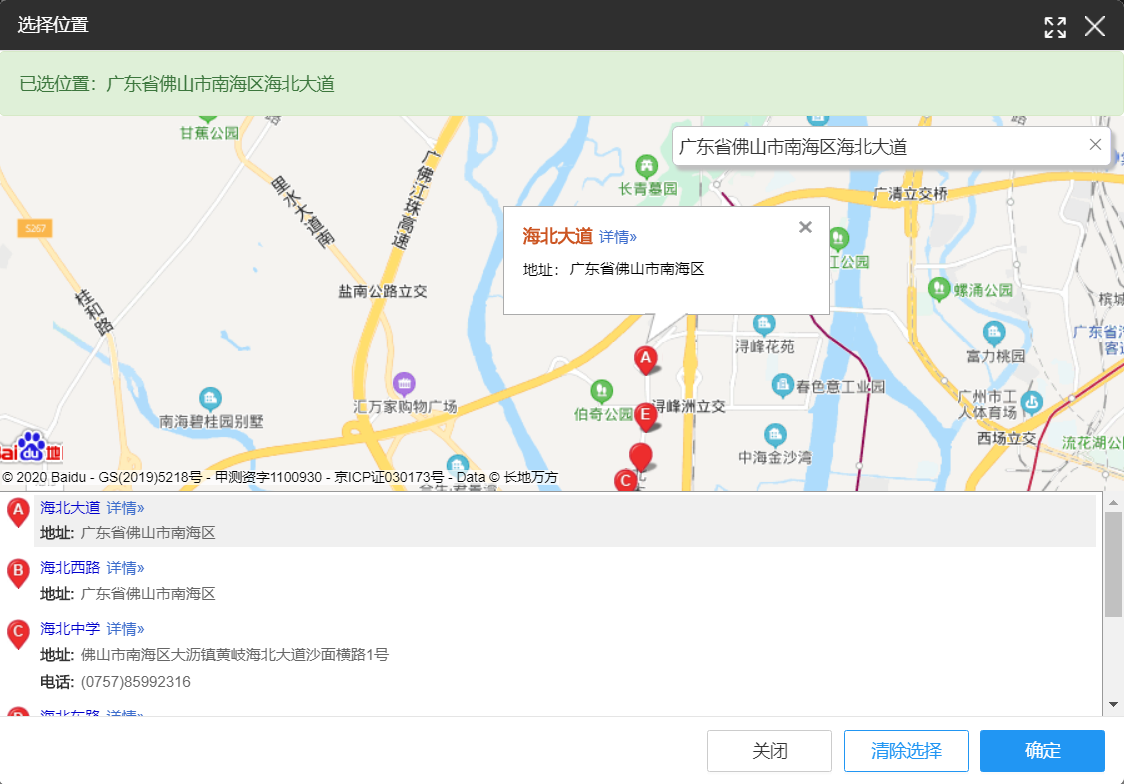Screen dimensions: 1124x784
Task: Click the 已选位置 banner text
Action: point(177,84)
